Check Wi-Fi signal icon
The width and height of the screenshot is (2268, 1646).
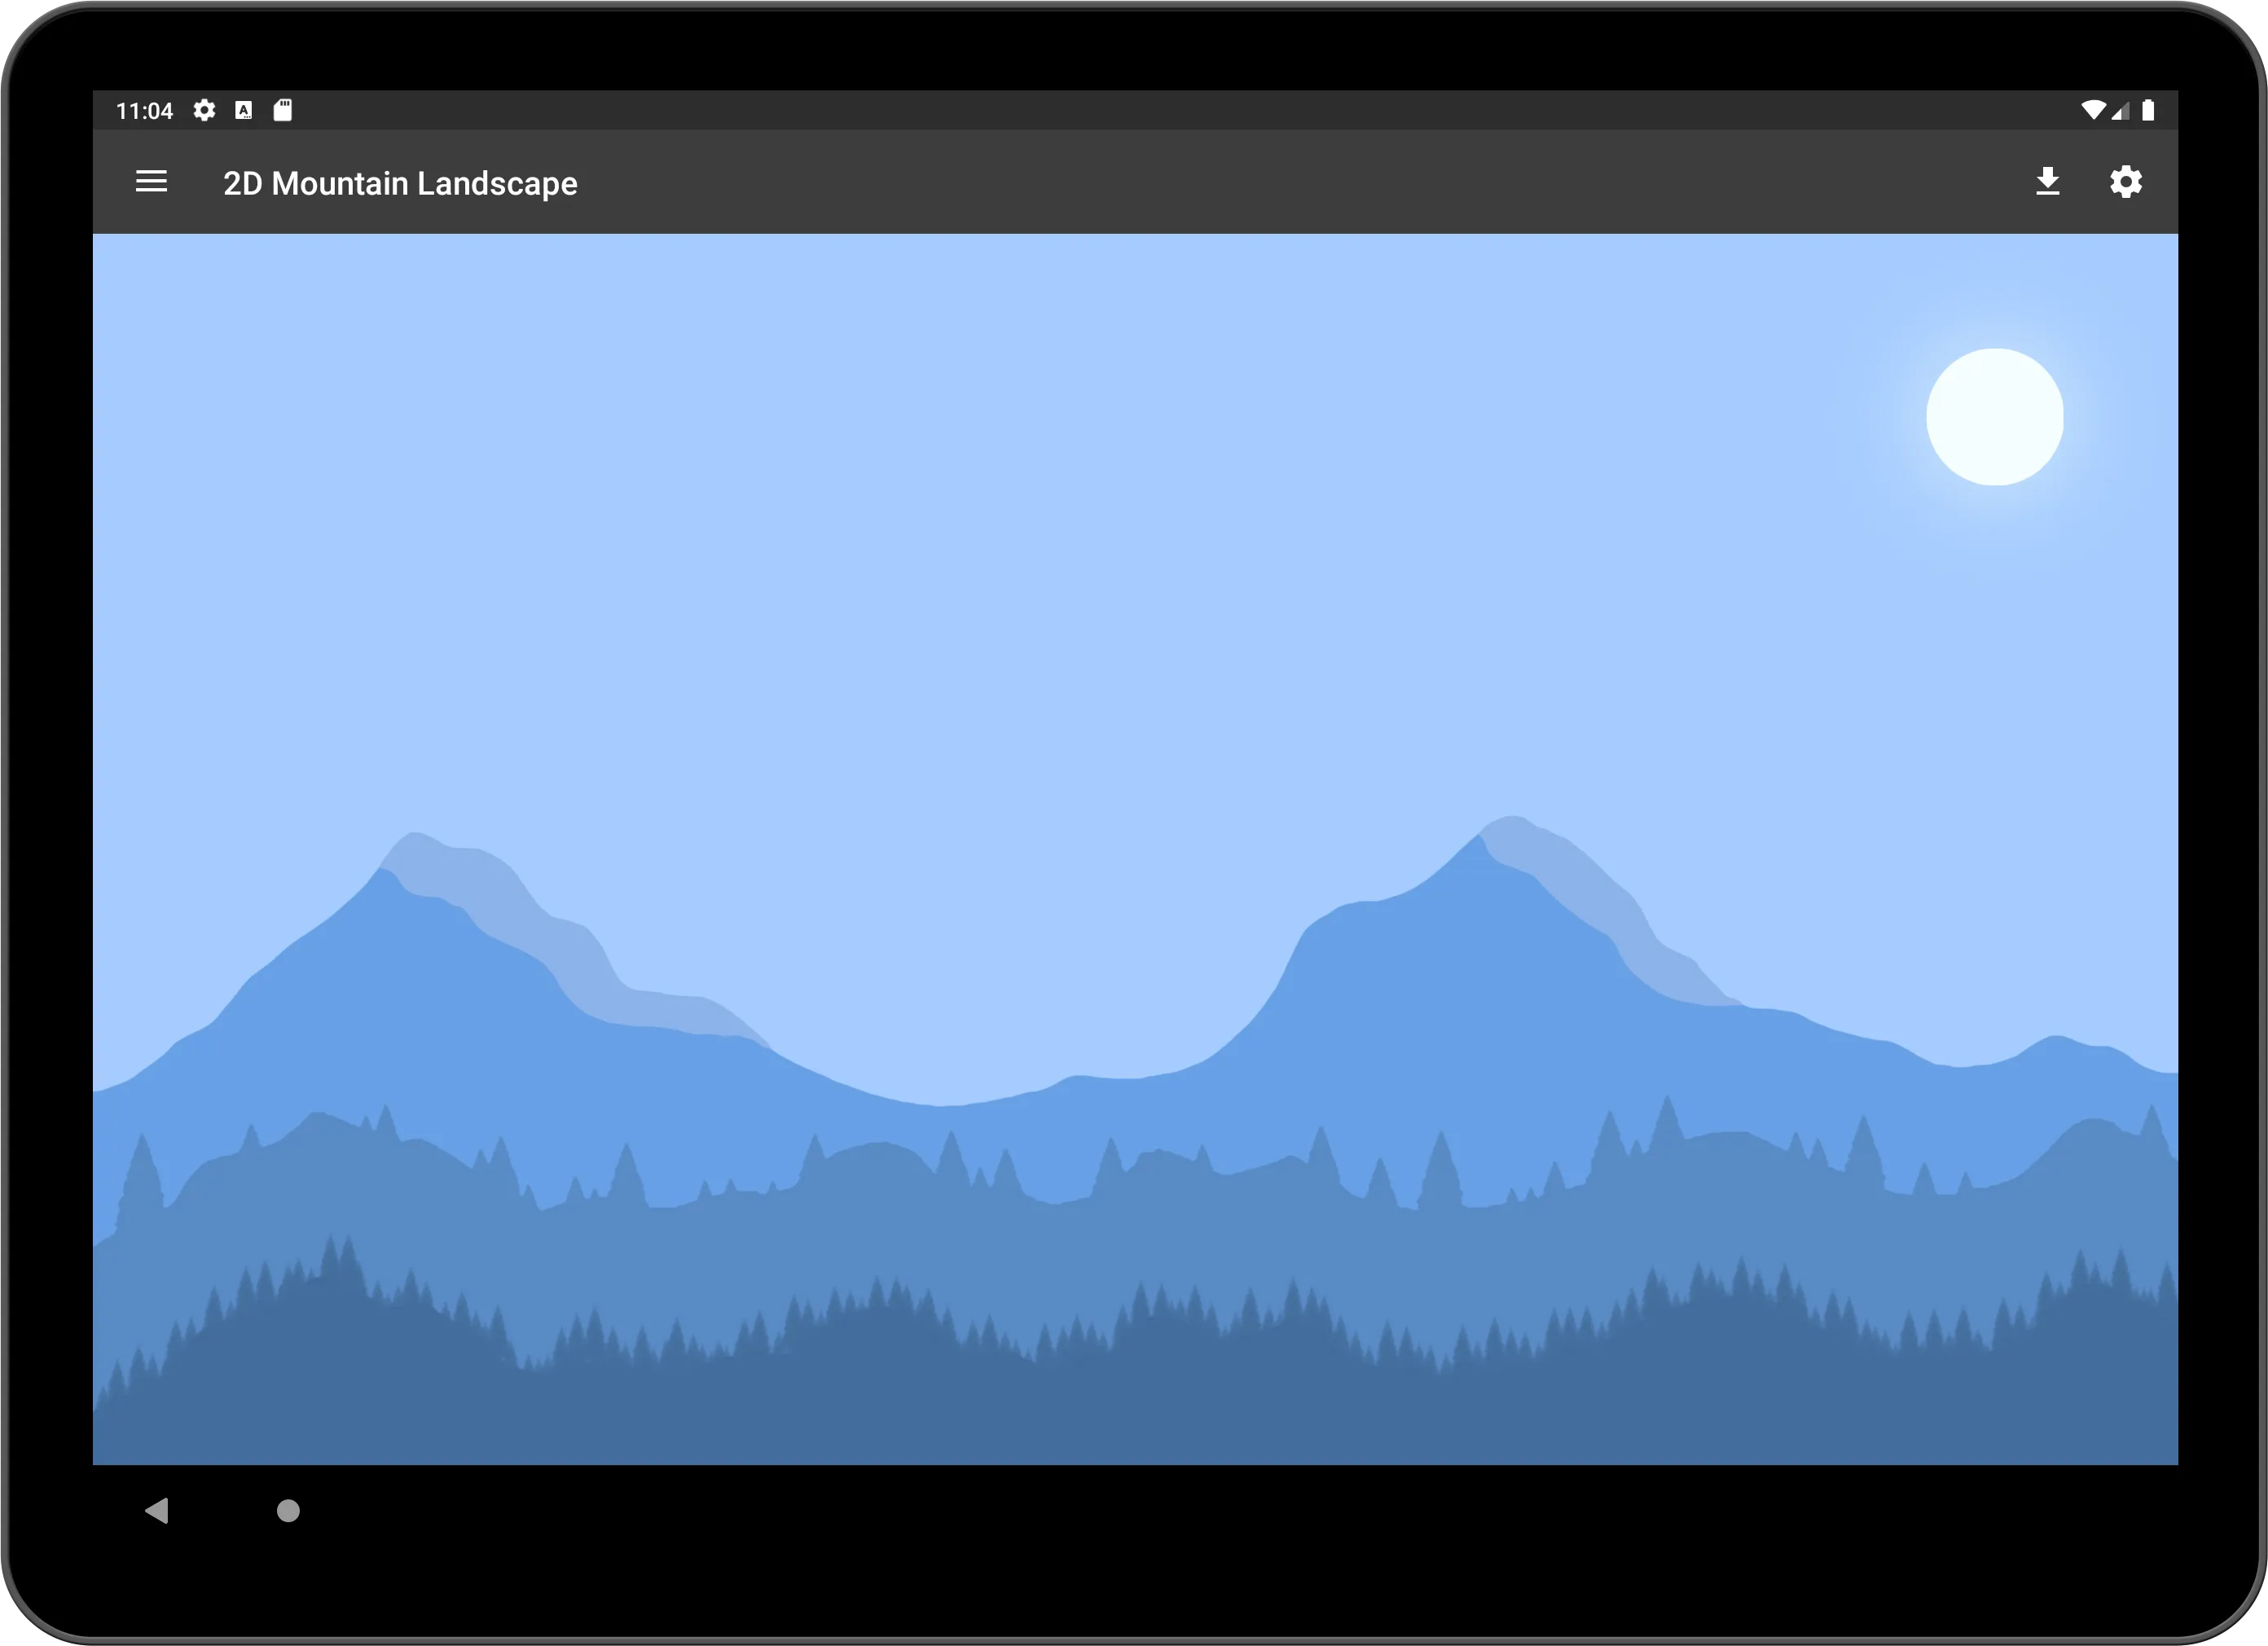pos(2099,109)
